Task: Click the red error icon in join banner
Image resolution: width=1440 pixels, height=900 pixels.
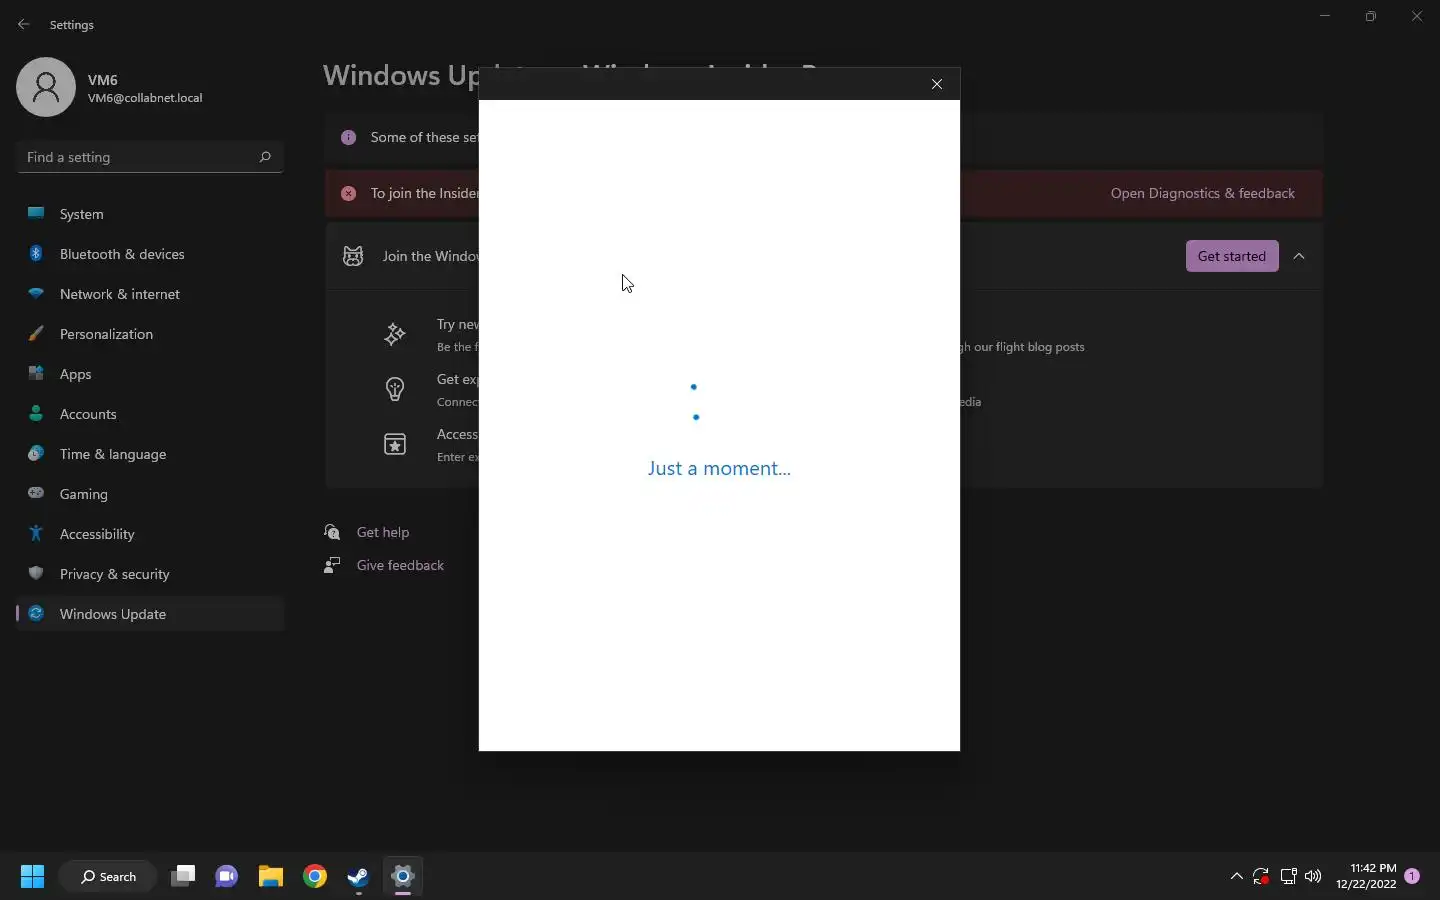Action: pyautogui.click(x=348, y=193)
